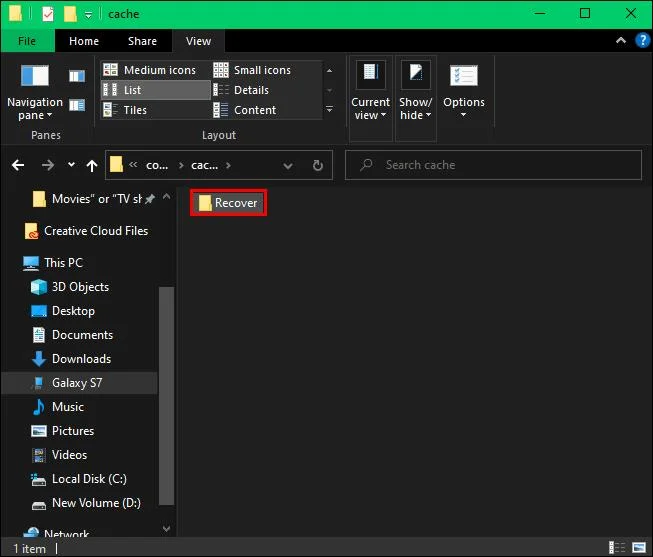Expand the layout gallery More arrow
653x557 pixels.
pos(329,110)
